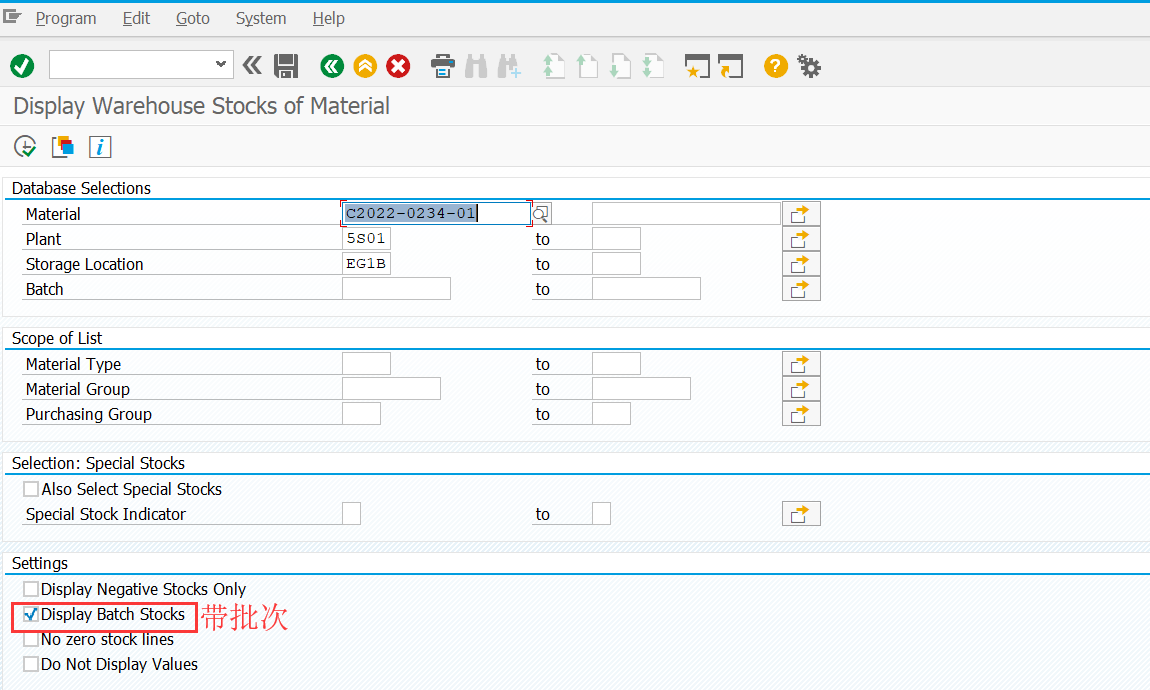Enable No zero stock lines

30,639
